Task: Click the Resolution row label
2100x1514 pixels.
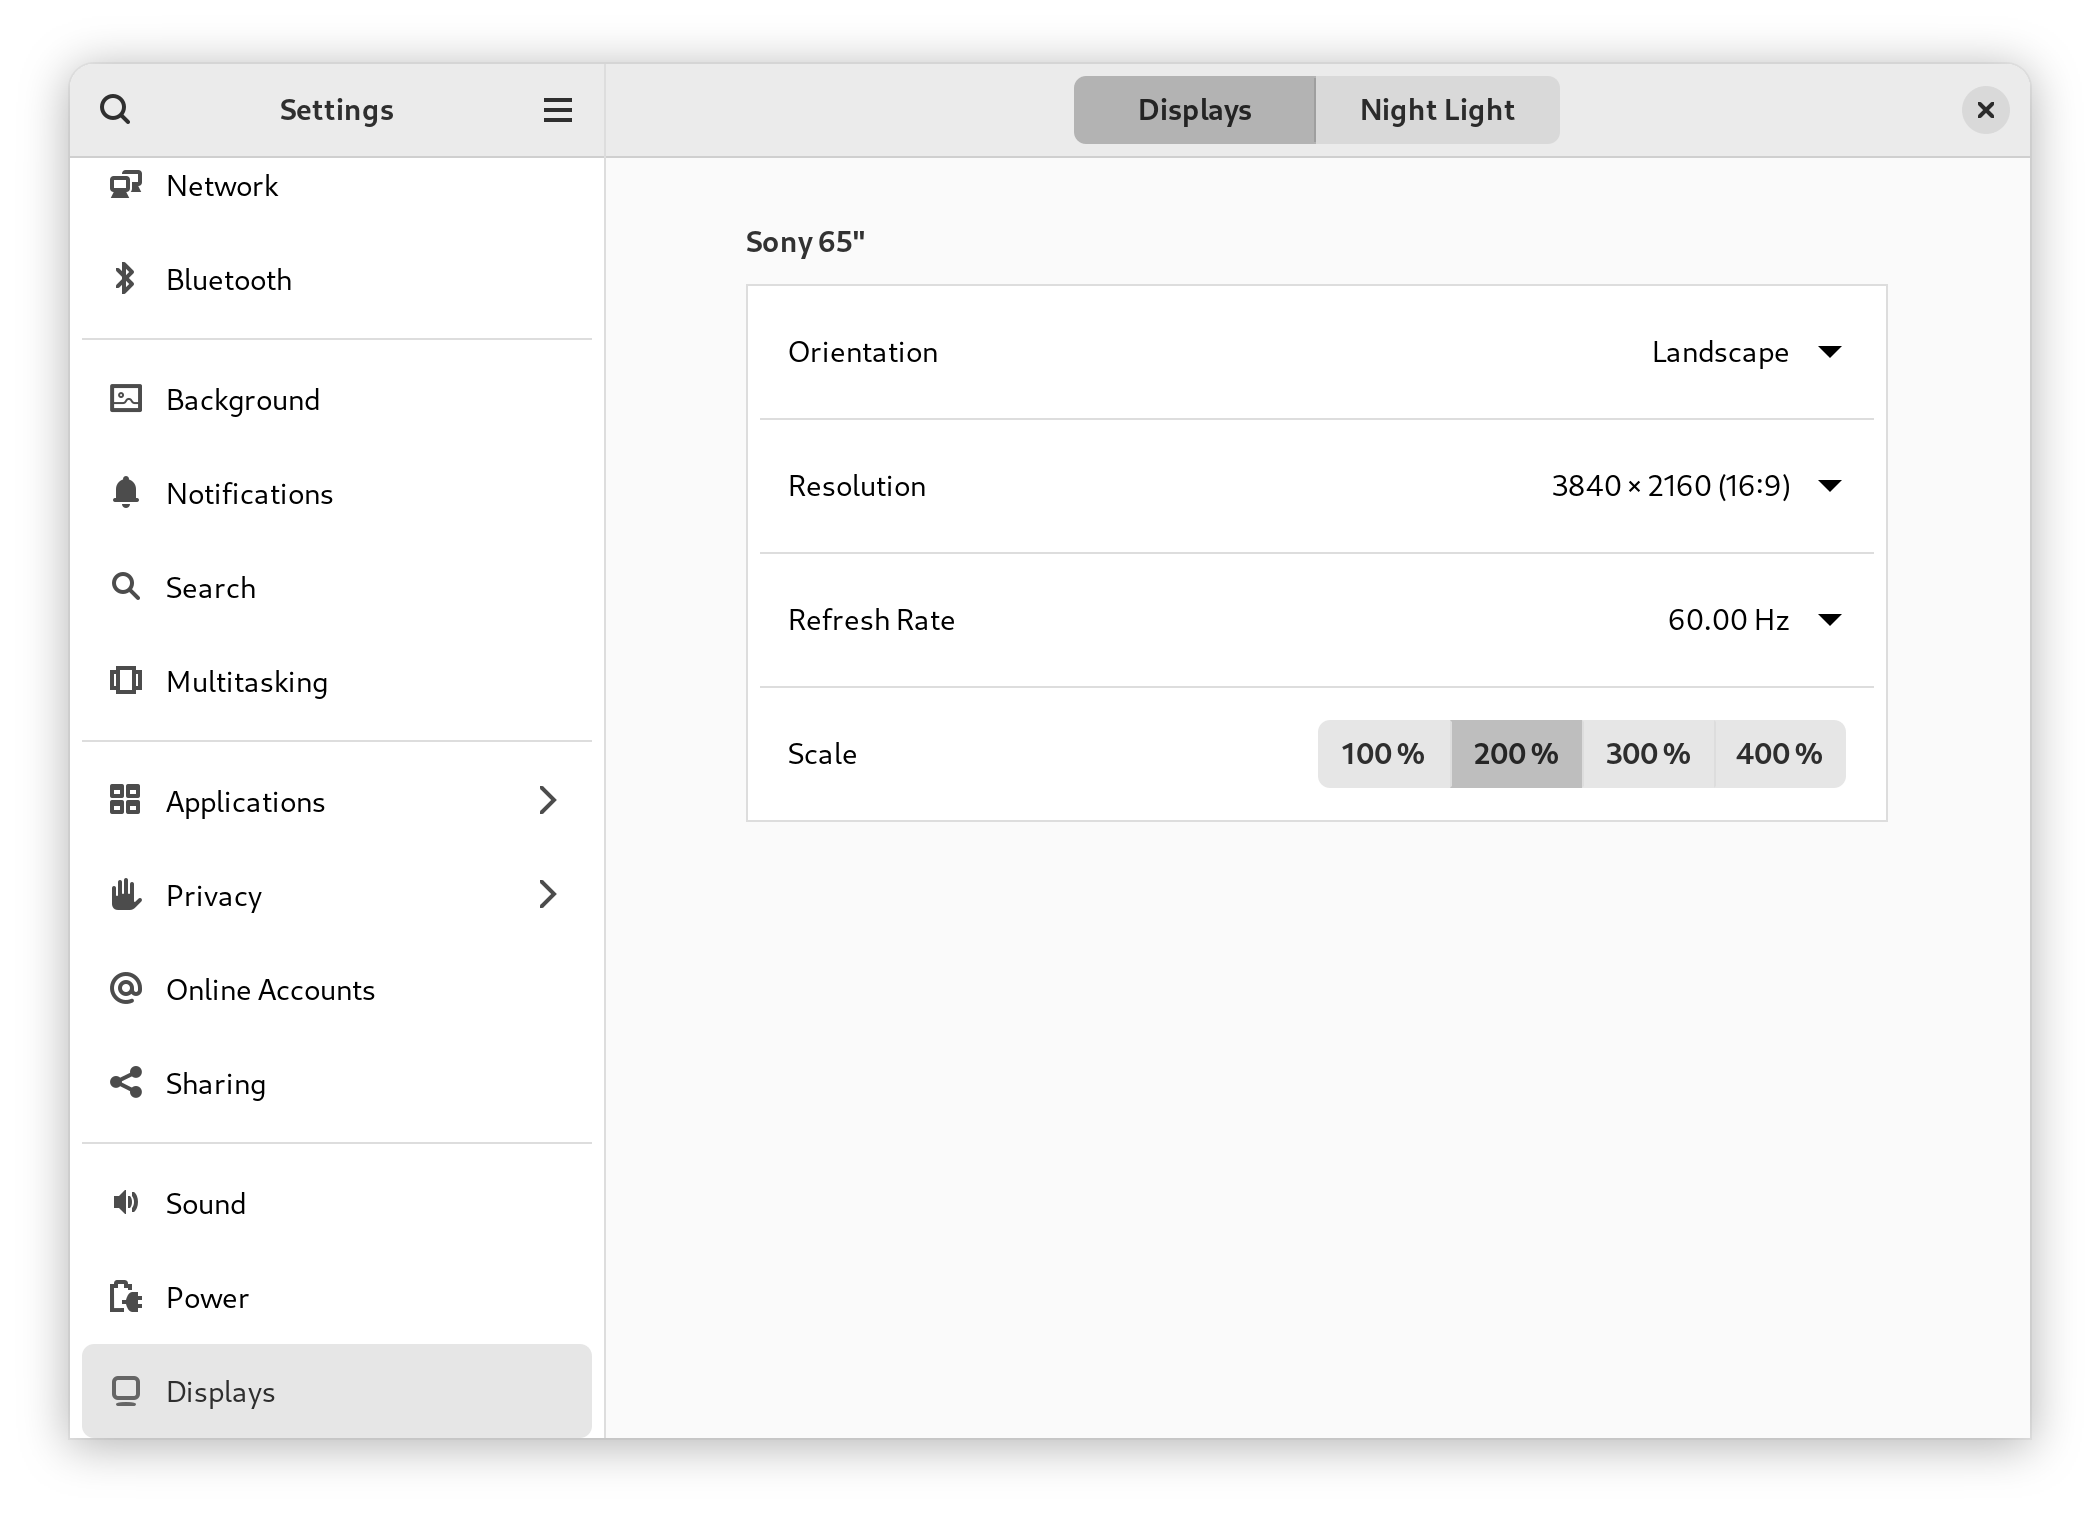Action: tap(857, 486)
